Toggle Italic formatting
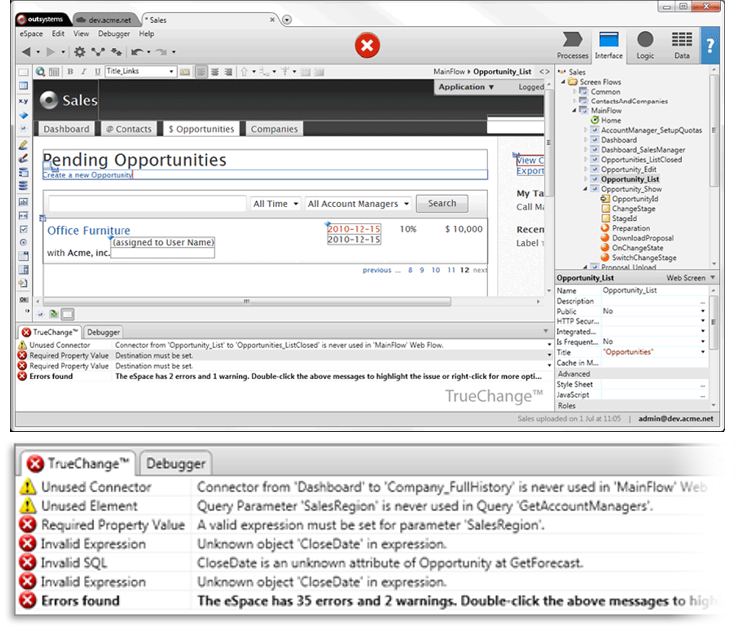Image resolution: width=735 pixels, height=630 pixels. 83,72
